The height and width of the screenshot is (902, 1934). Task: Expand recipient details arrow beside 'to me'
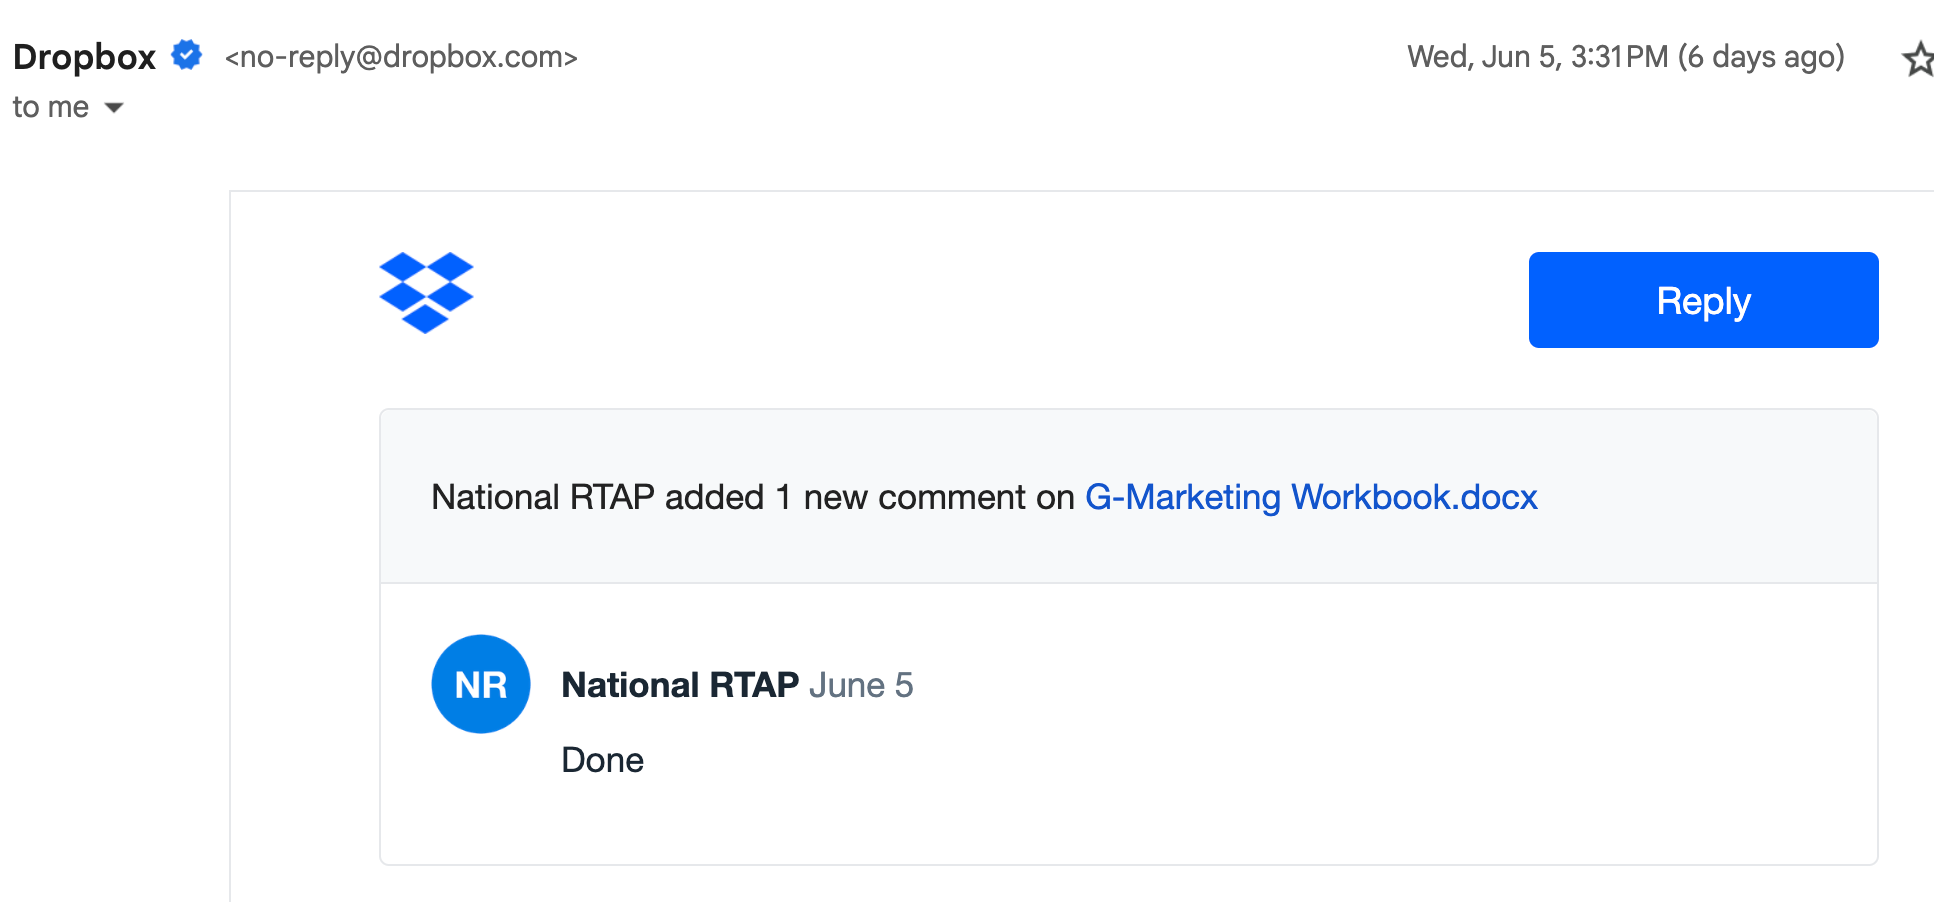[x=114, y=108]
